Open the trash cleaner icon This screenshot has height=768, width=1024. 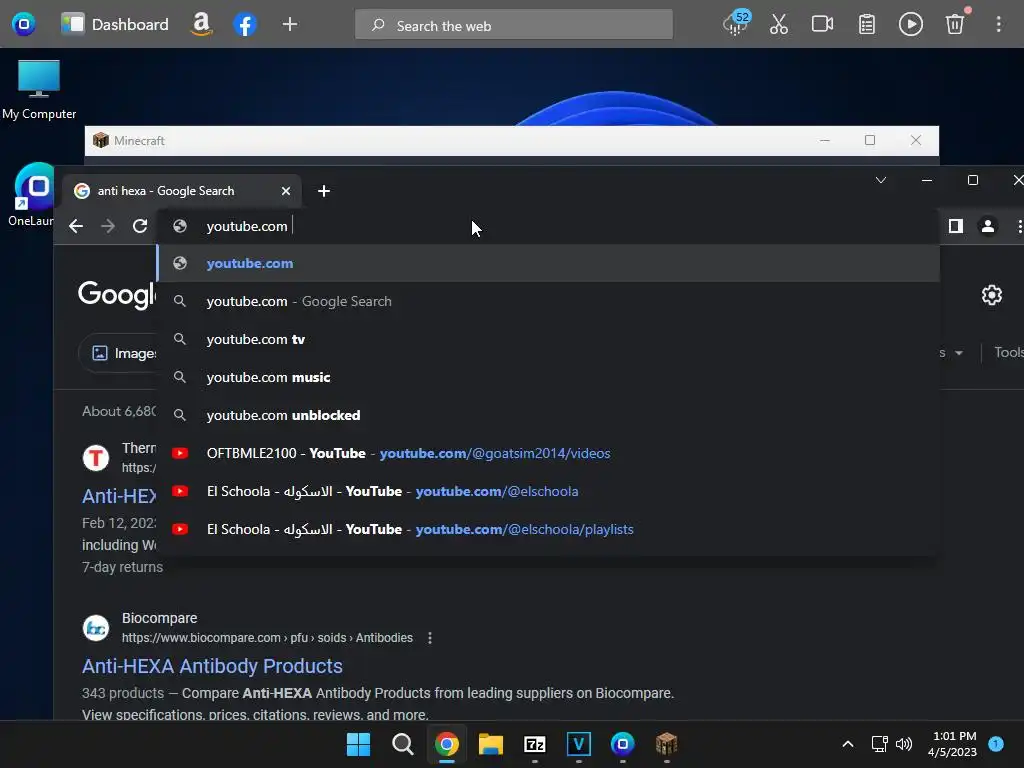click(955, 24)
